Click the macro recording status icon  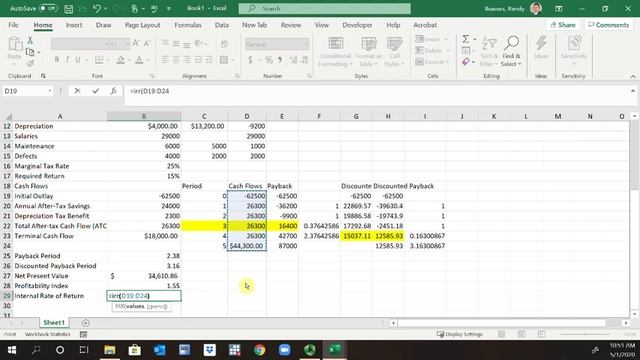click(83, 334)
